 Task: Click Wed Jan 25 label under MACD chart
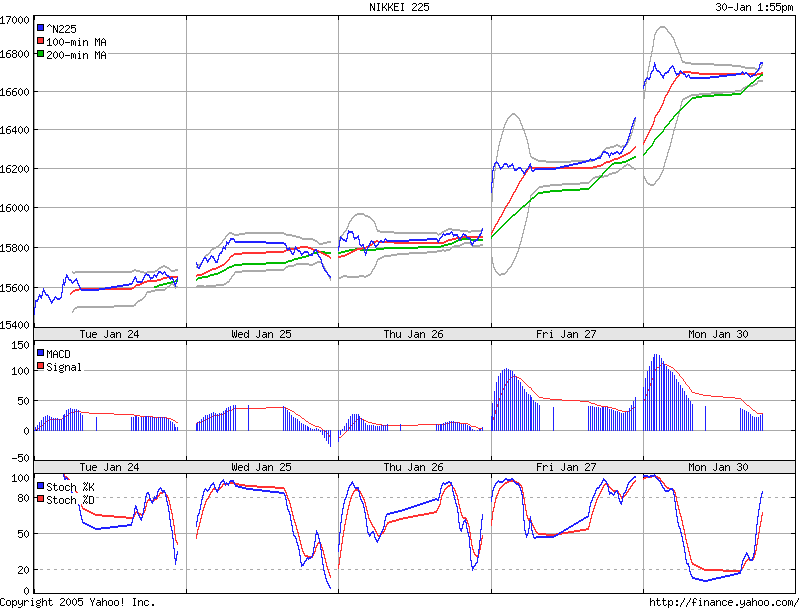click(261, 467)
